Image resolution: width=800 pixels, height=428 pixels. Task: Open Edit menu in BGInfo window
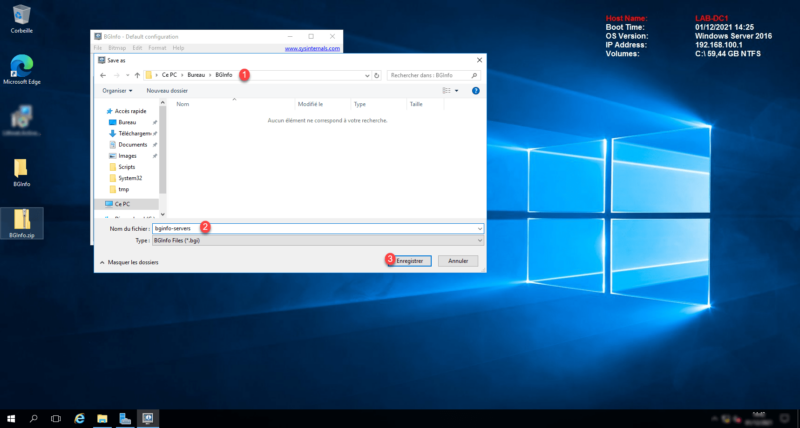(137, 48)
